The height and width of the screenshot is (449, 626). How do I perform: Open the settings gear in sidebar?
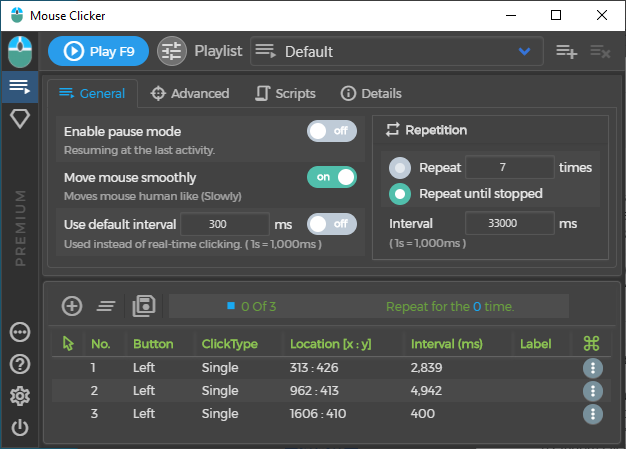point(19,396)
